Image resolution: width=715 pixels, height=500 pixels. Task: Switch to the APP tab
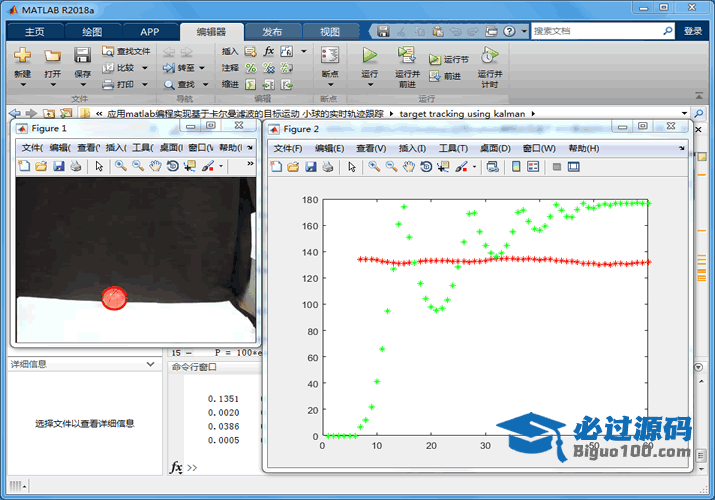pyautogui.click(x=150, y=32)
